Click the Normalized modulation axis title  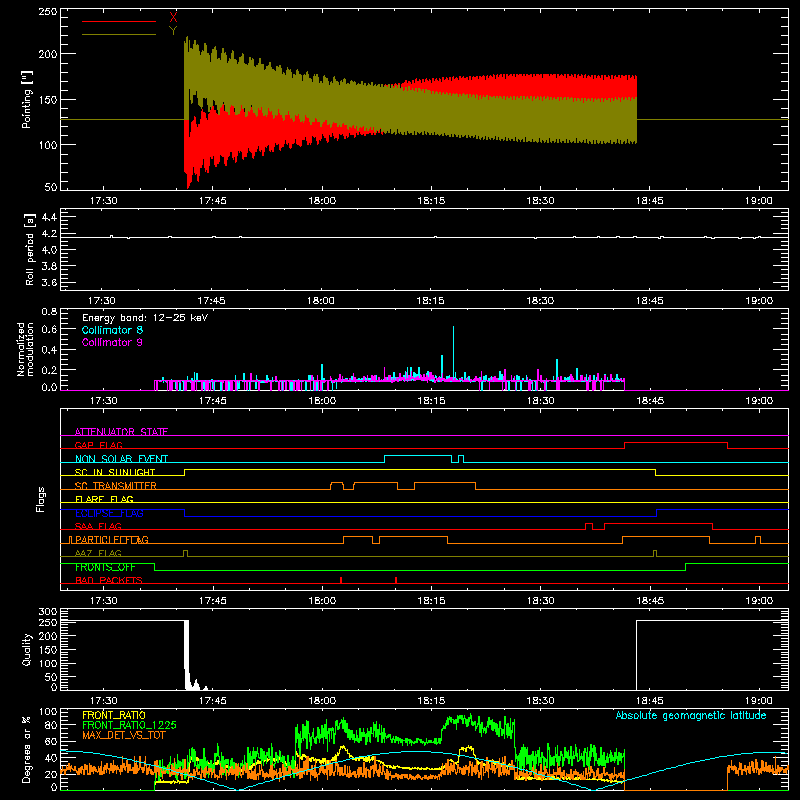pyautogui.click(x=26, y=349)
